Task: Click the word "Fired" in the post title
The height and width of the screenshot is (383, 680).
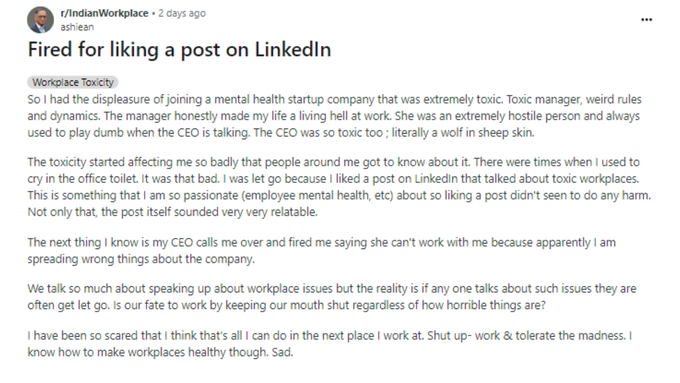Action: [x=50, y=49]
